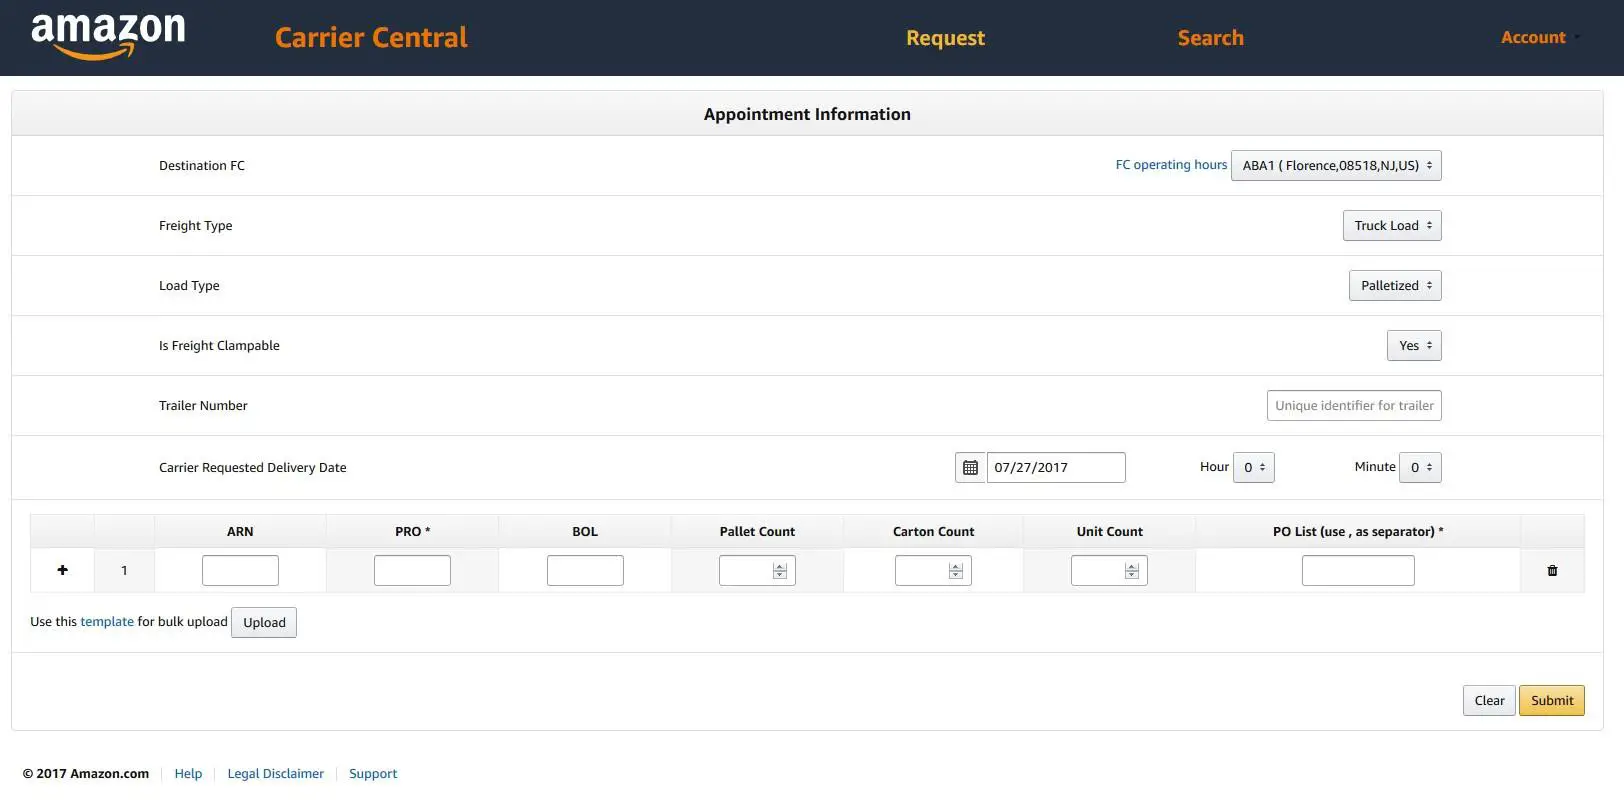This screenshot has width=1624, height=805.
Task: Open the bulk upload template link
Action: [x=107, y=621]
